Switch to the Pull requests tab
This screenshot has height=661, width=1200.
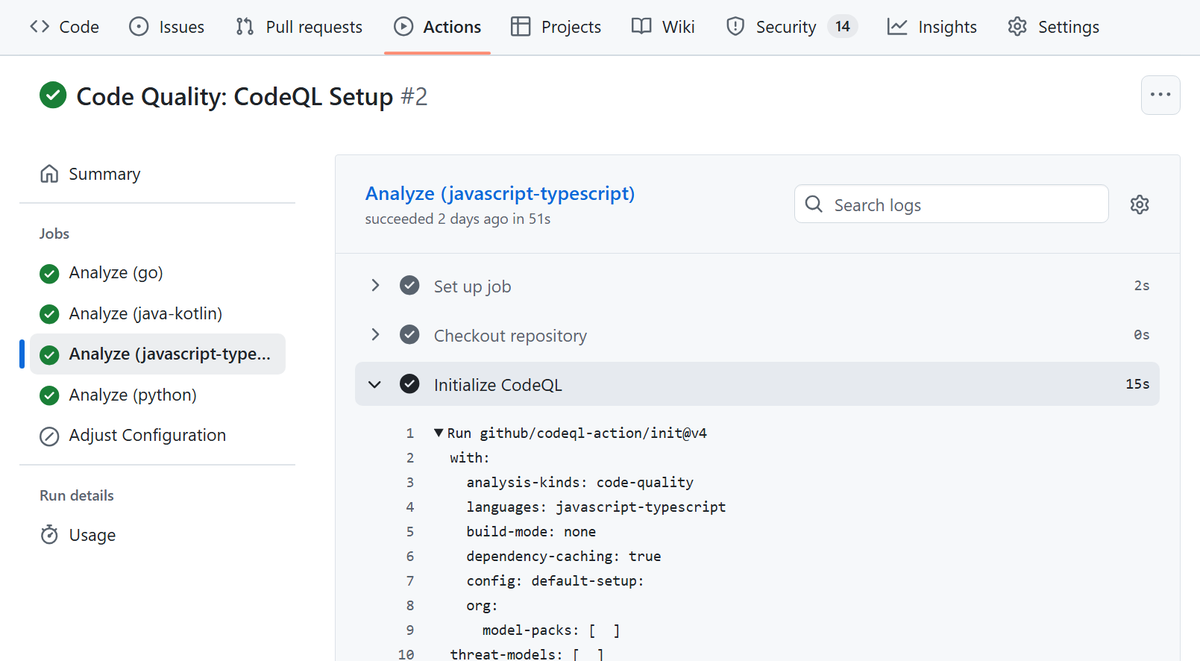299,27
